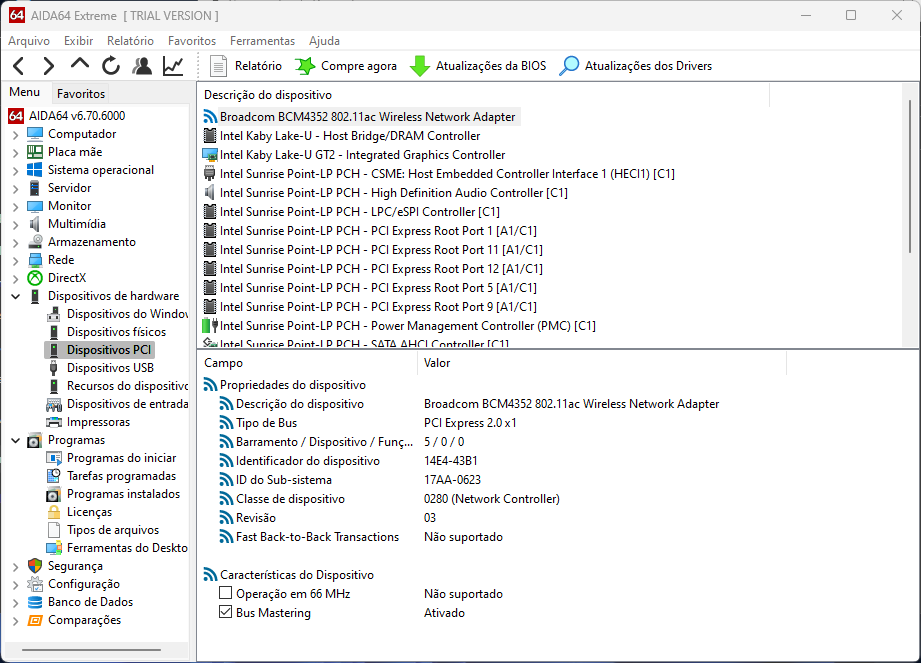This screenshot has width=921, height=663.
Task: Open the graph chart toolbar icon
Action: click(173, 66)
